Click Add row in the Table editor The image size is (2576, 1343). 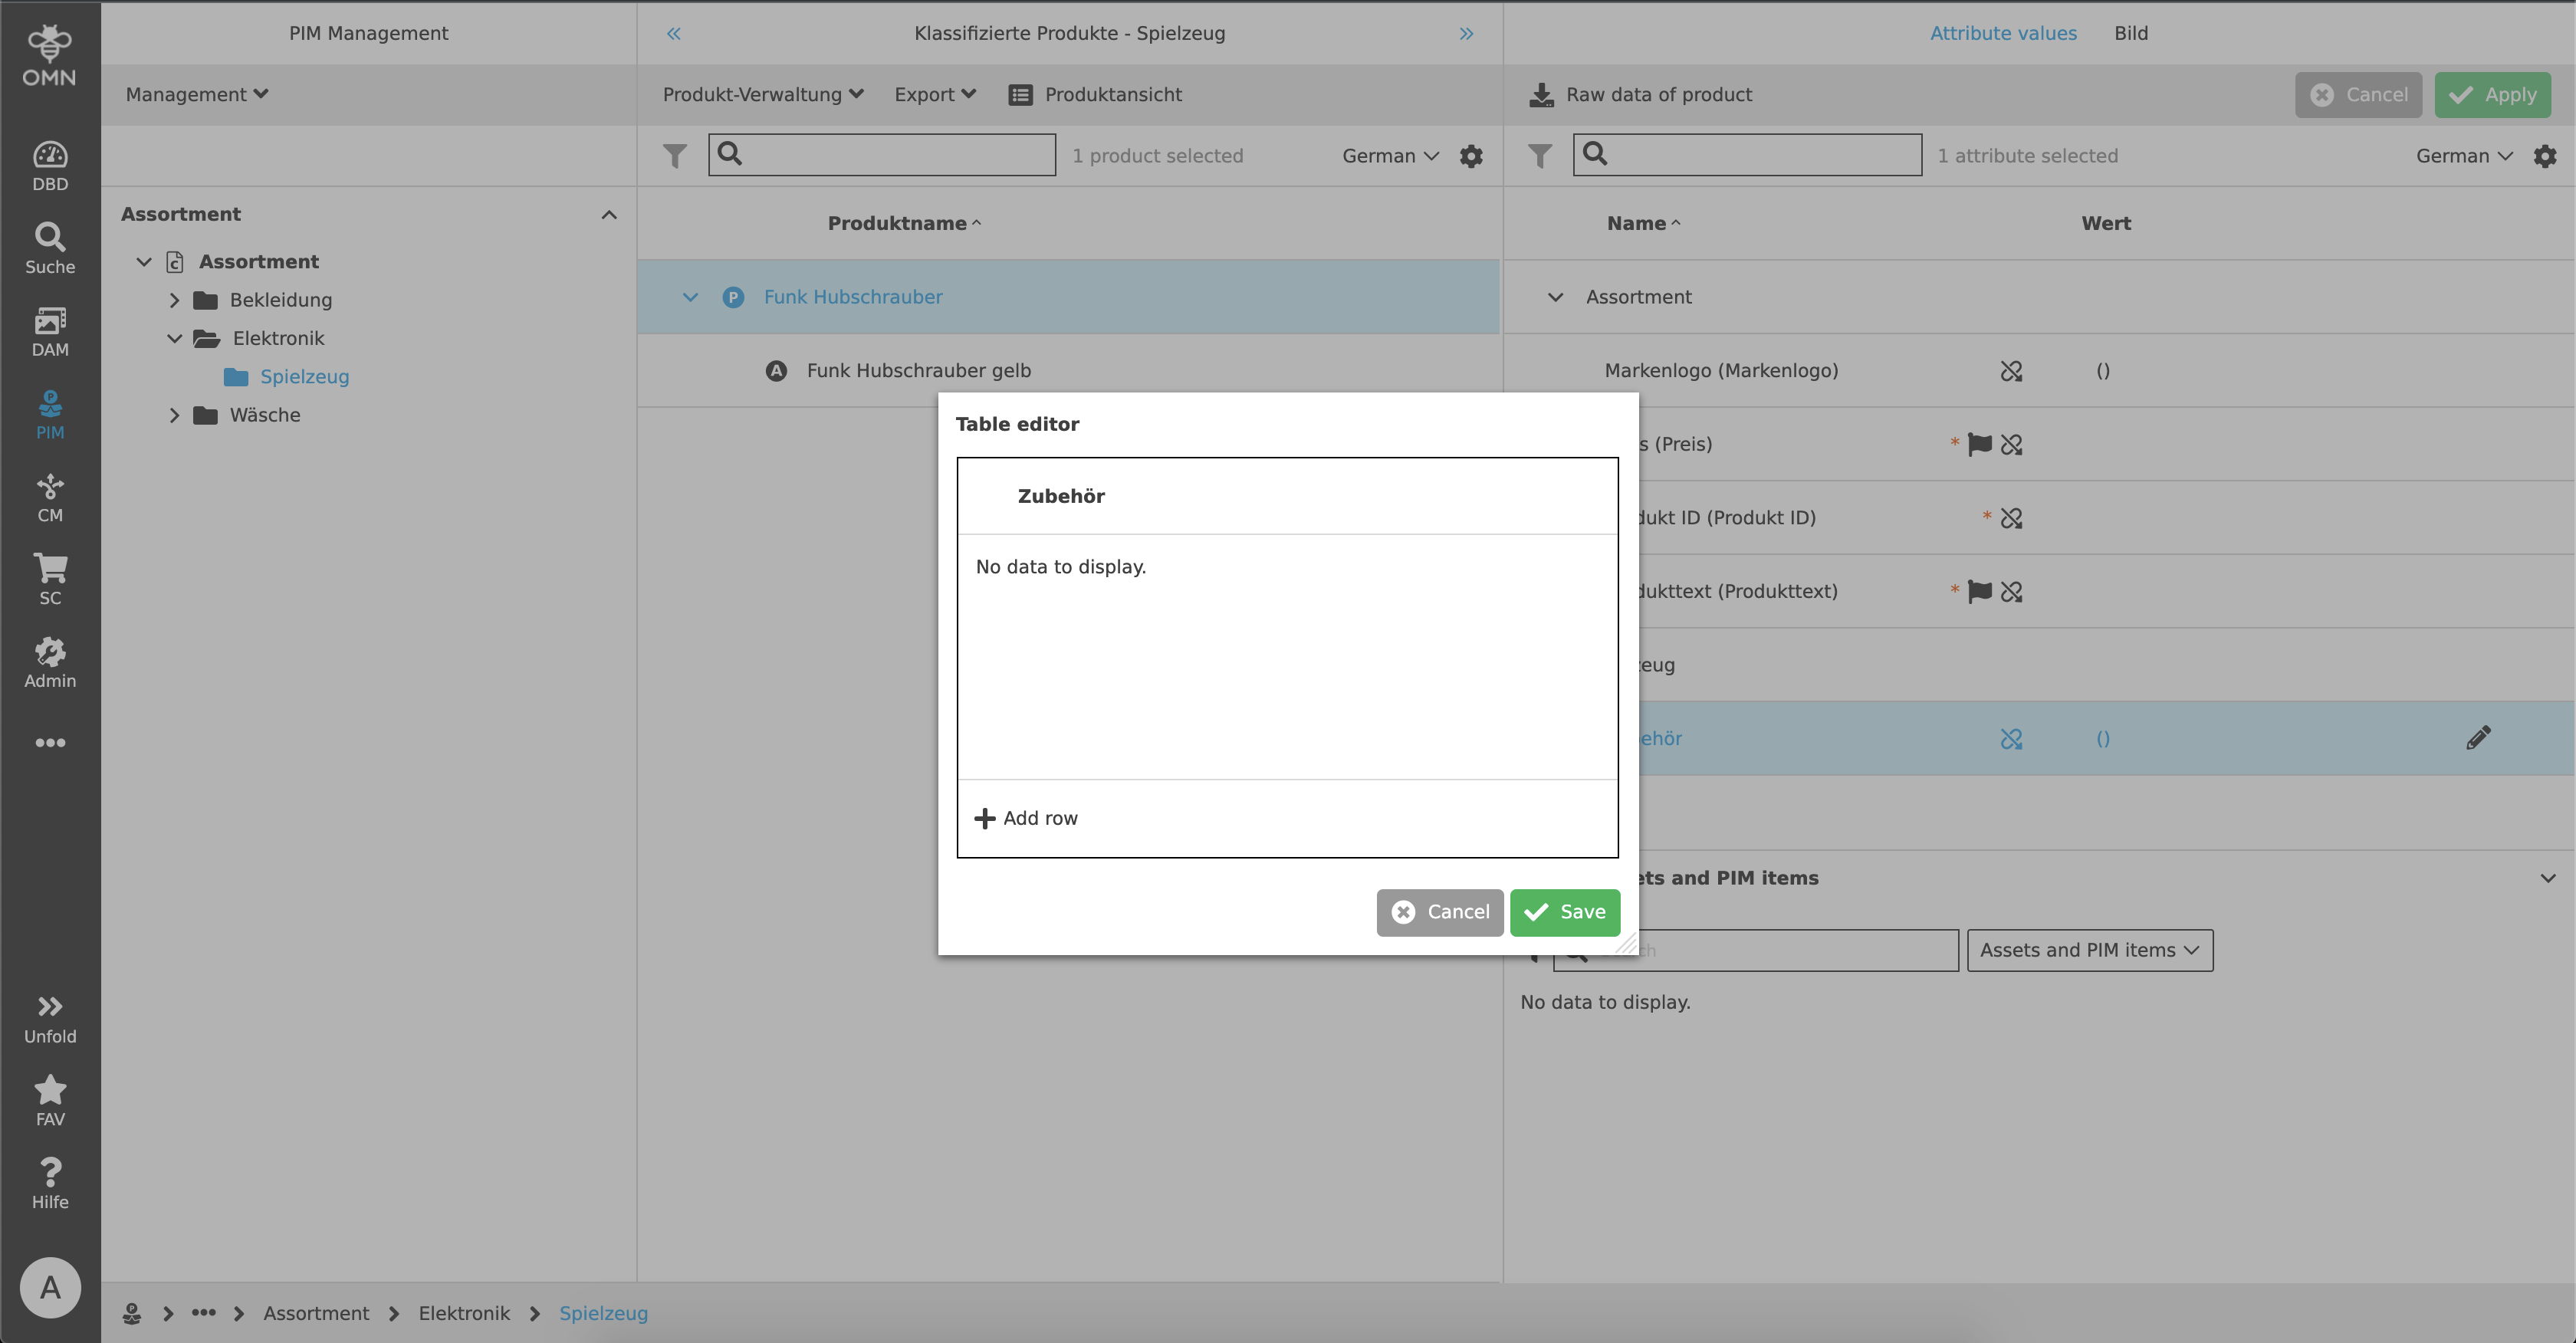point(1026,817)
